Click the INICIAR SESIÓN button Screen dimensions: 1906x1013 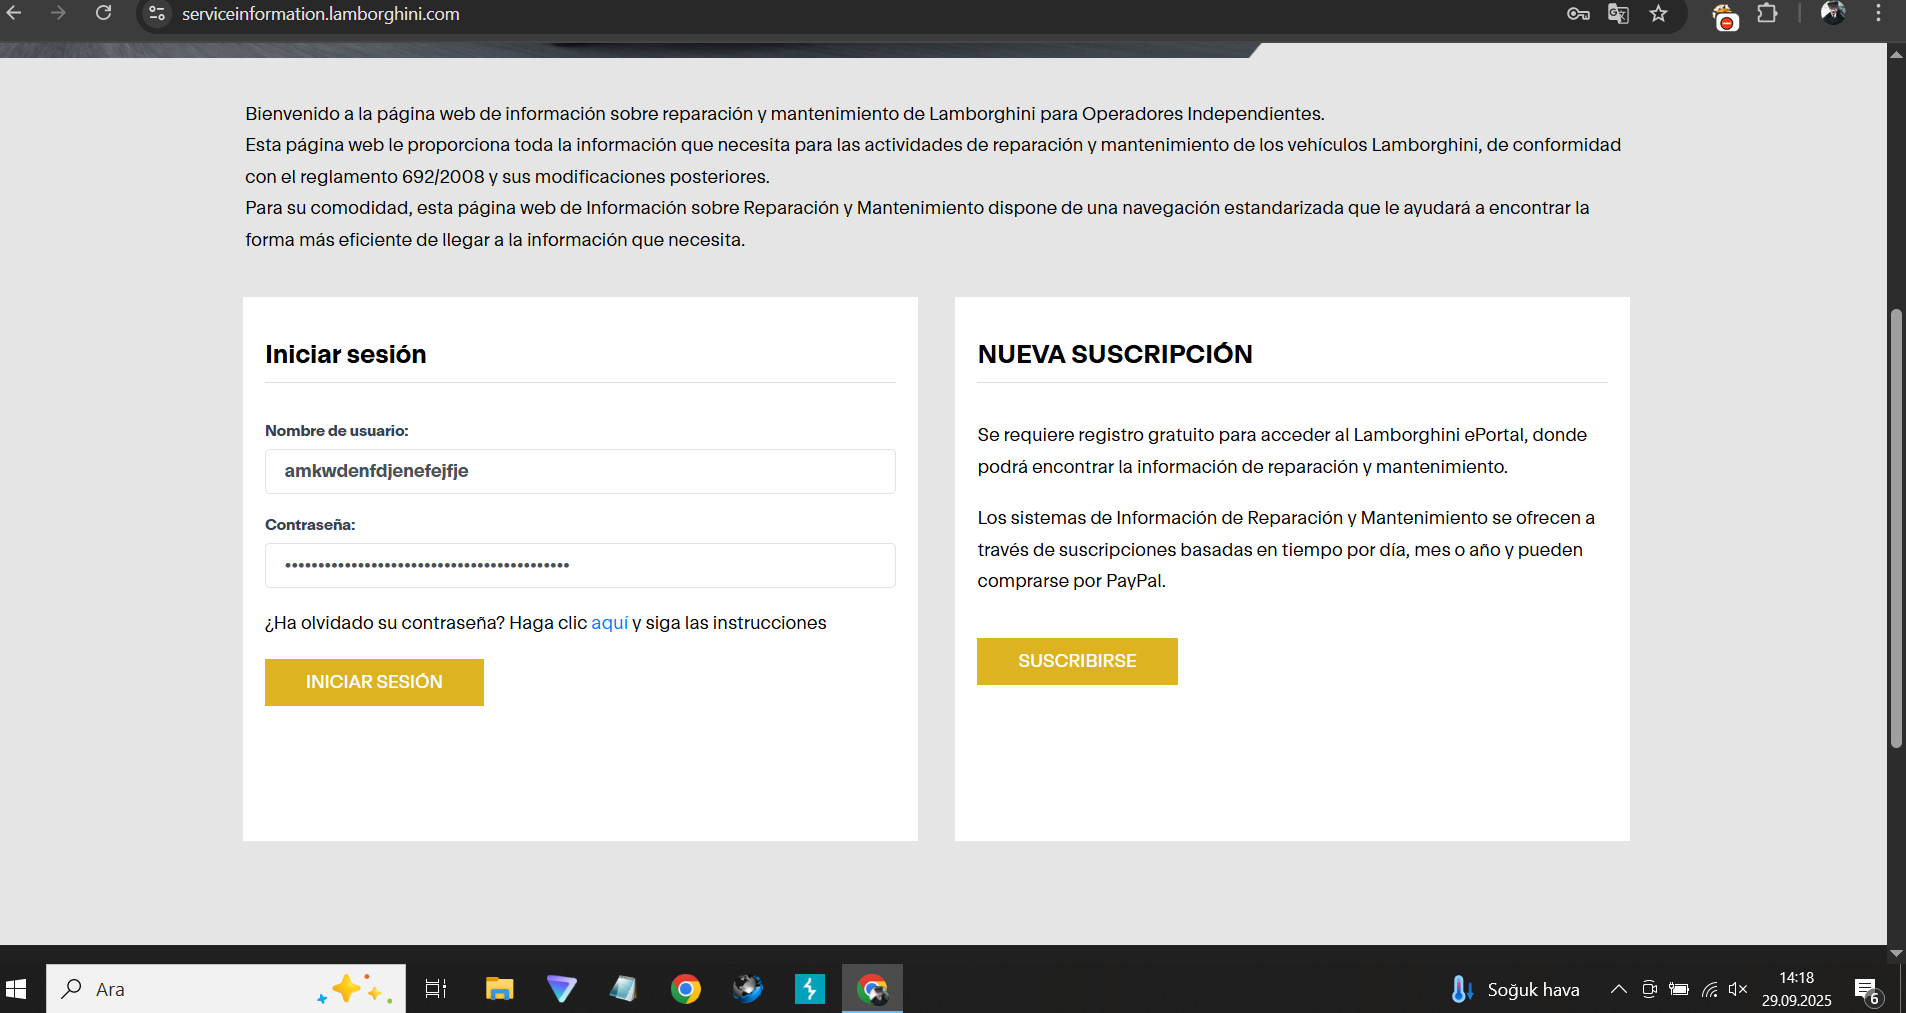click(374, 682)
